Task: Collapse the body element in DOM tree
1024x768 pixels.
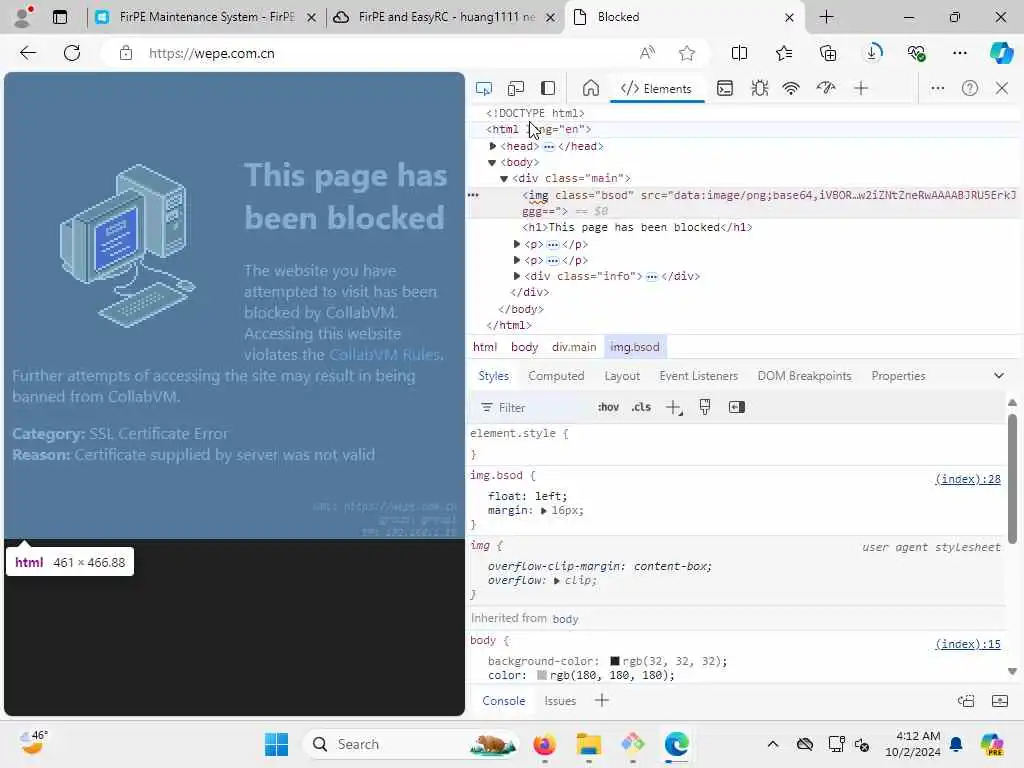Action: [x=492, y=163]
